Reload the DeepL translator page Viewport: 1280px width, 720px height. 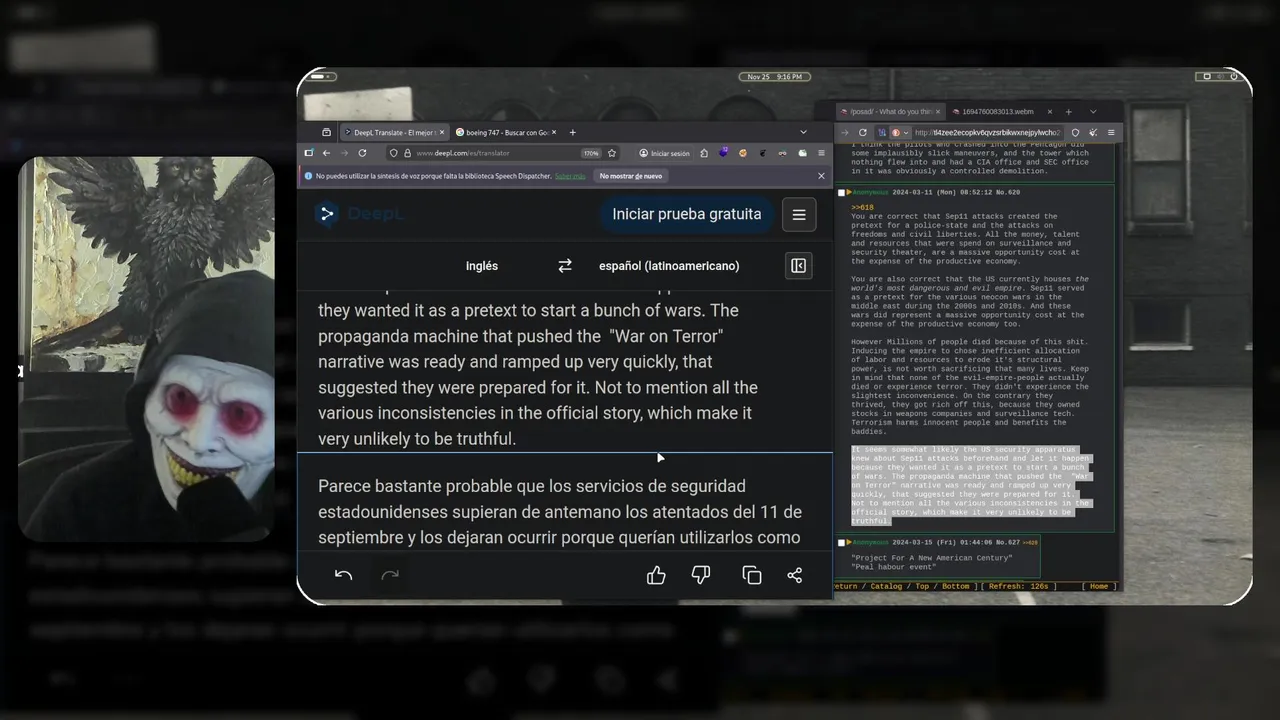pyautogui.click(x=362, y=153)
